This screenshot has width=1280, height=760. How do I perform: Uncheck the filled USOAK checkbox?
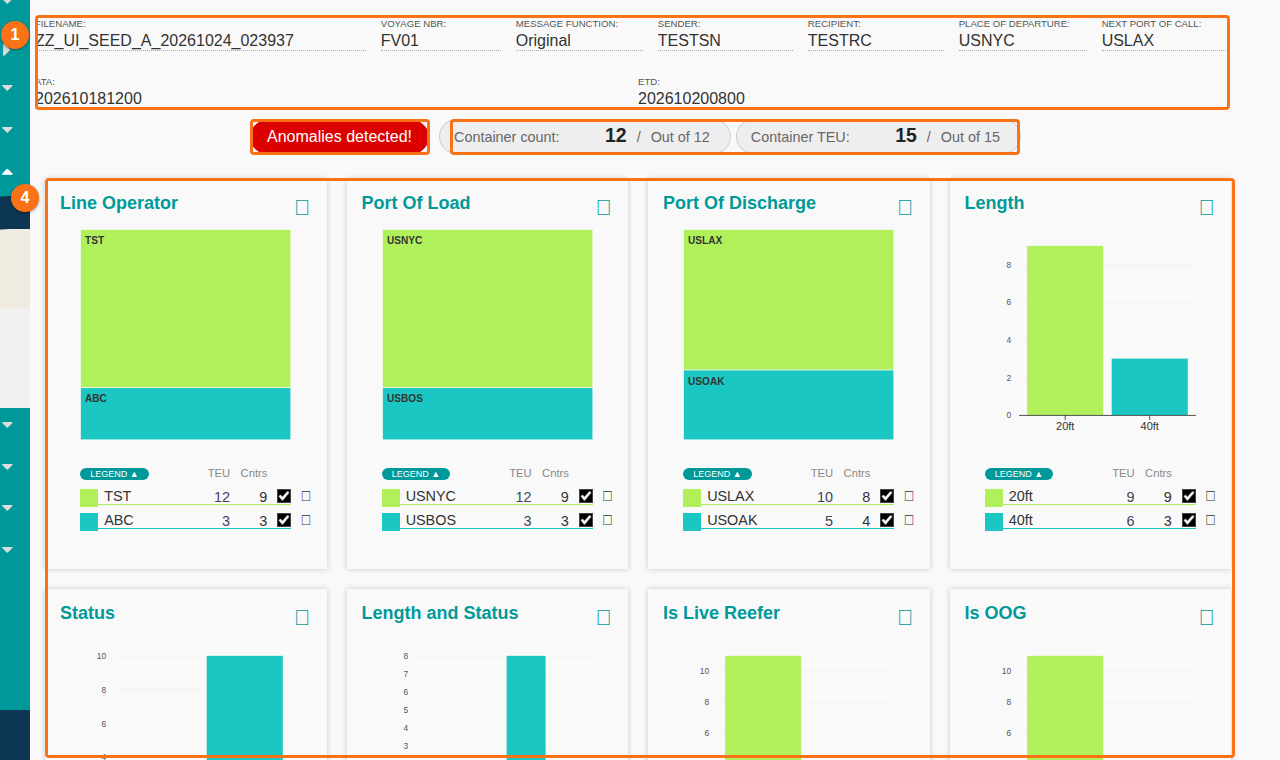(887, 520)
